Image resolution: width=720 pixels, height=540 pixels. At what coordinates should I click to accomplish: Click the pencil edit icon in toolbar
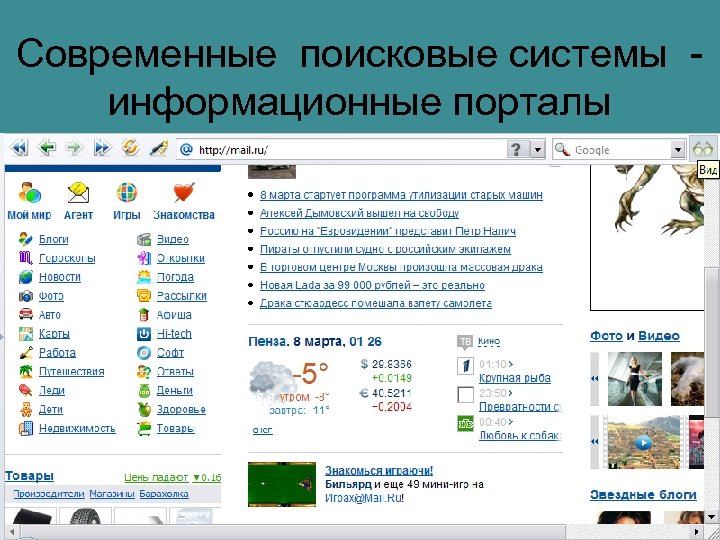(158, 148)
